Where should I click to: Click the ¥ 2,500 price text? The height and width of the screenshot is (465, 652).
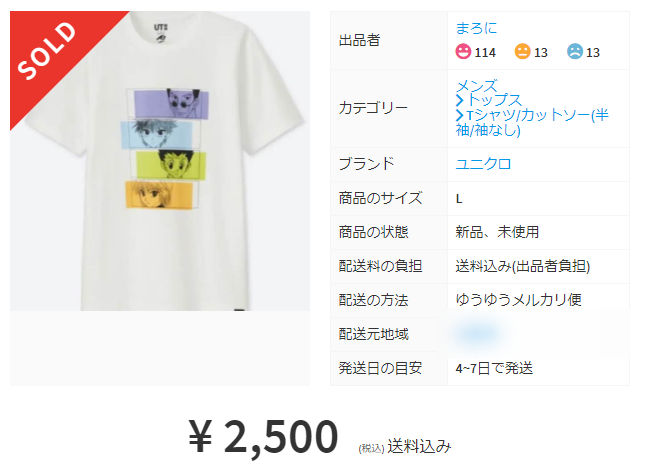[x=263, y=436]
